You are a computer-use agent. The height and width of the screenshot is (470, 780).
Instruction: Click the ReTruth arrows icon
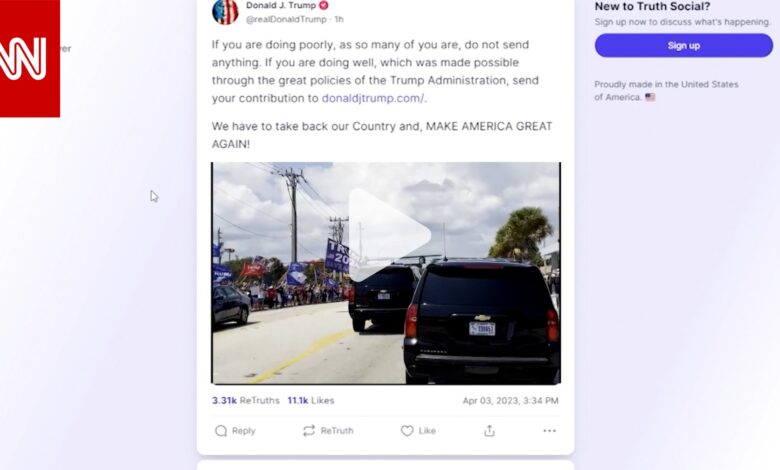(x=309, y=431)
